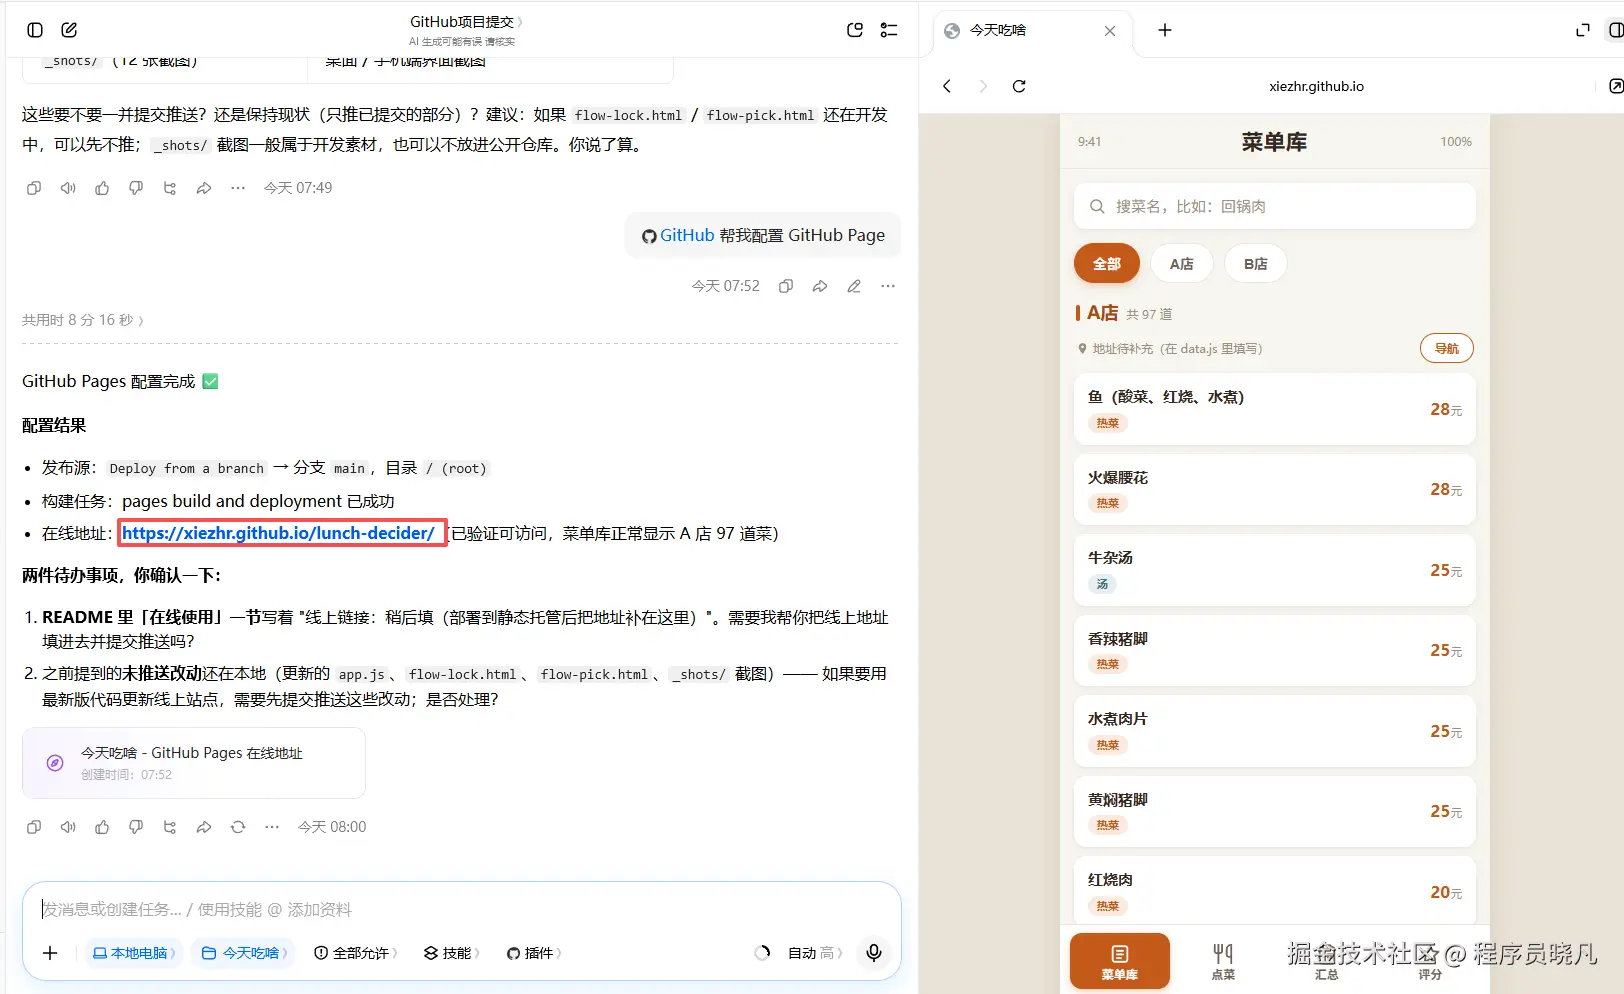Open the 自动 高 mode dropdown

click(x=815, y=953)
